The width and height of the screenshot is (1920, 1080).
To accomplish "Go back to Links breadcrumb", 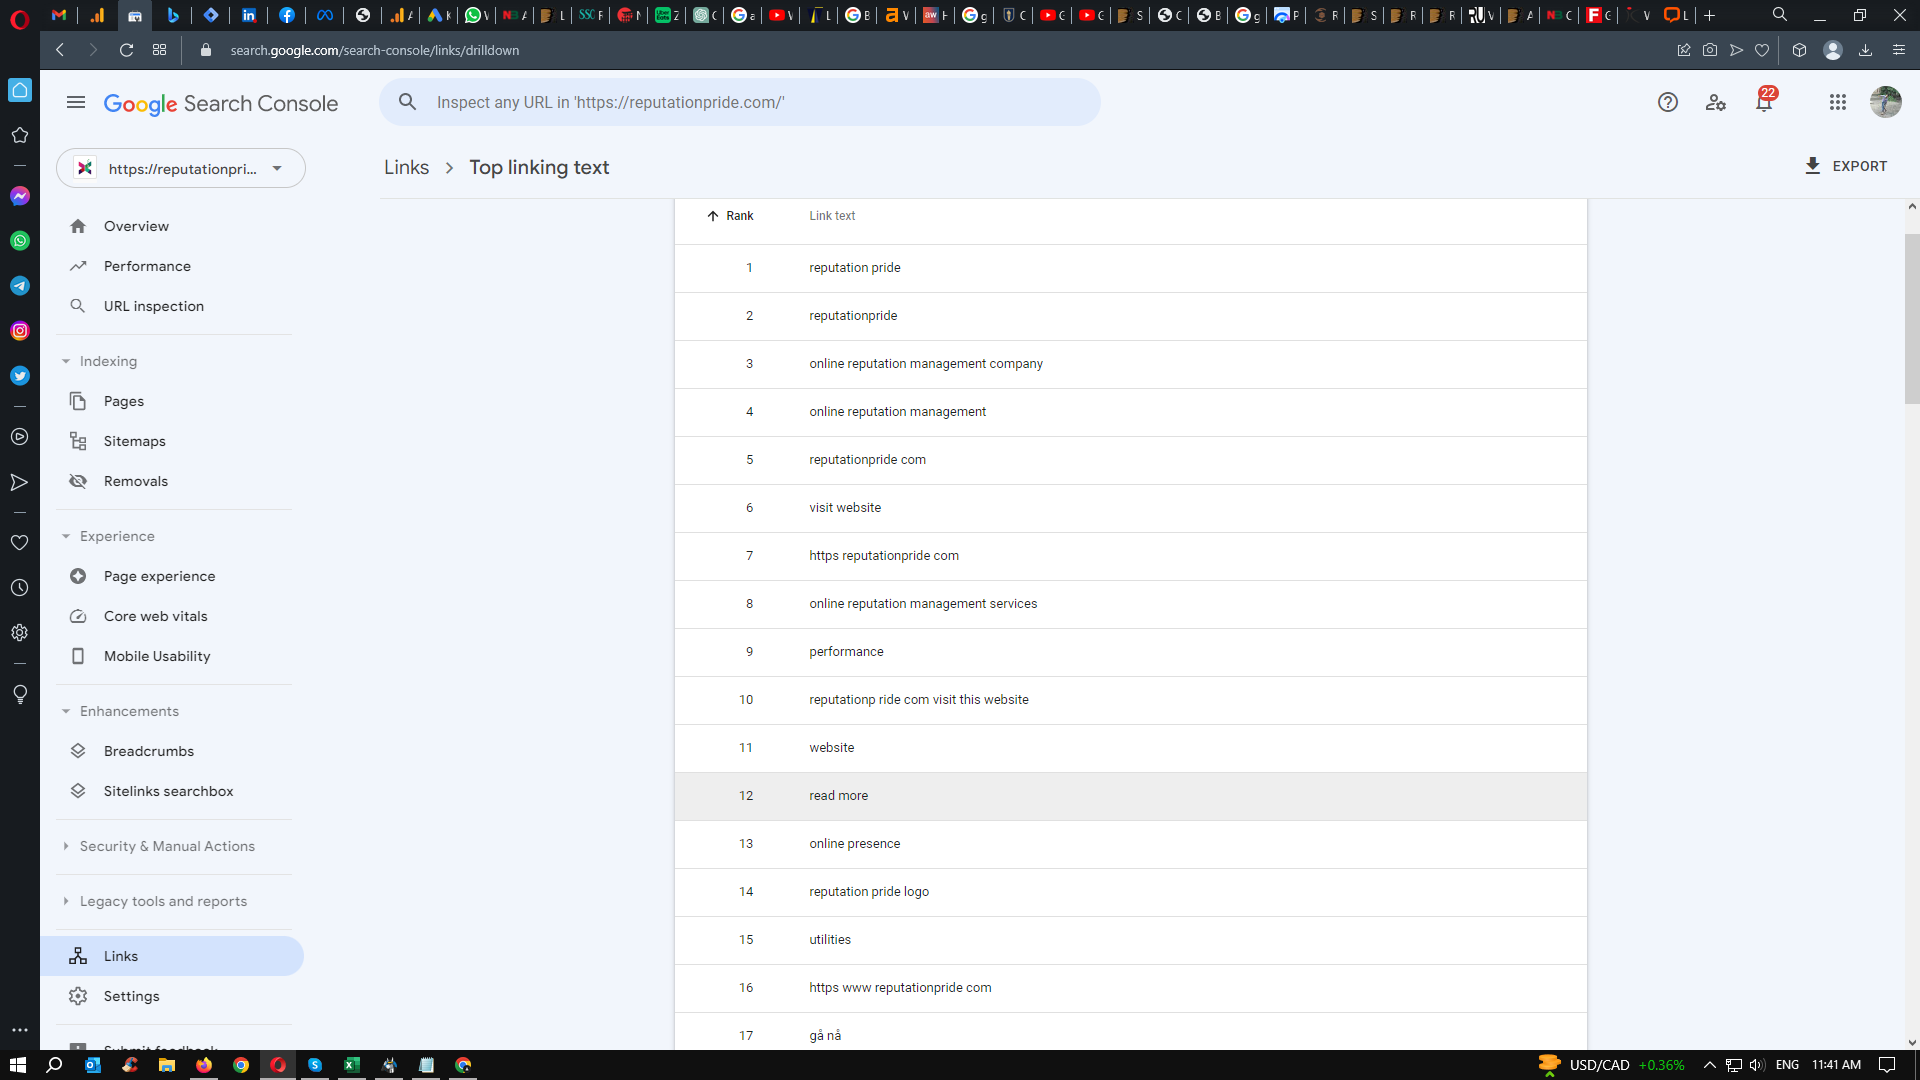I will [x=406, y=167].
